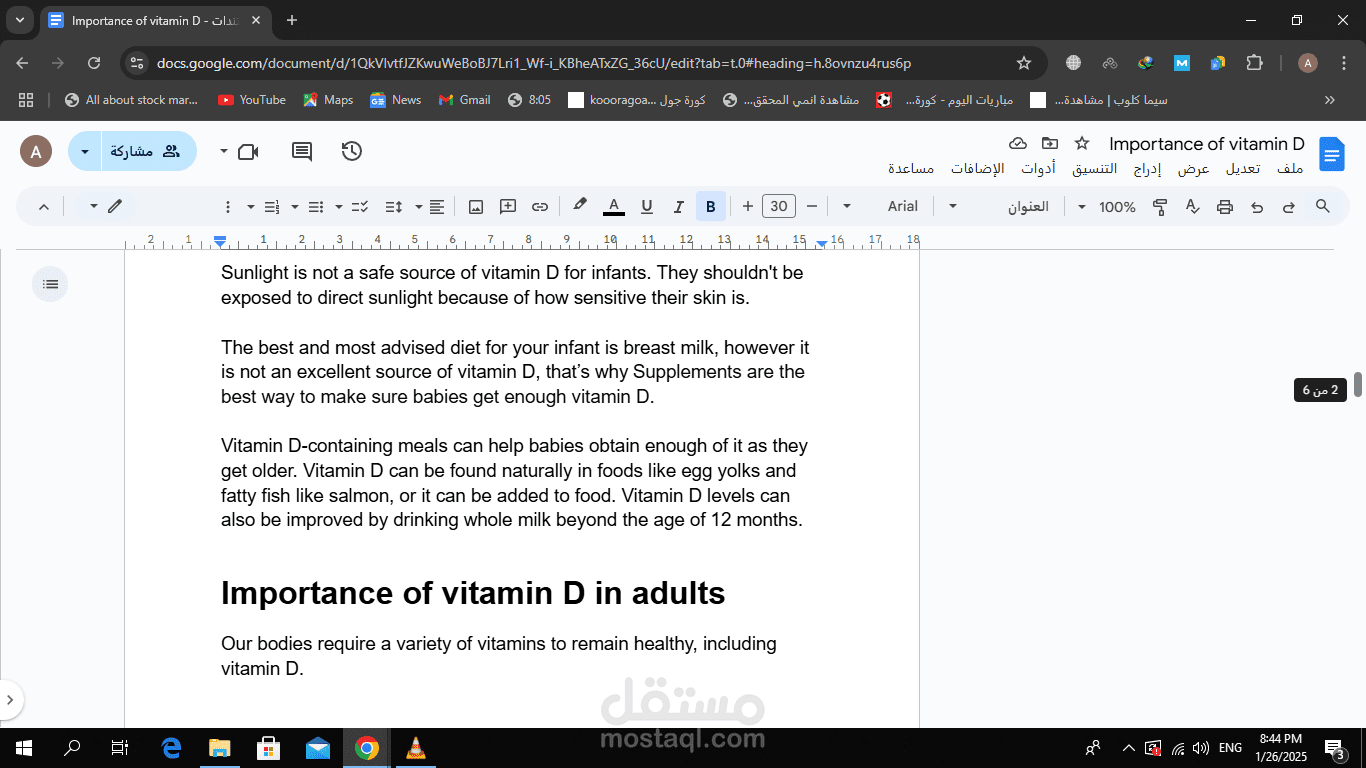Screen dimensions: 1366x768
Task: Open the checklist dropdown arrow
Action: (x=339, y=207)
